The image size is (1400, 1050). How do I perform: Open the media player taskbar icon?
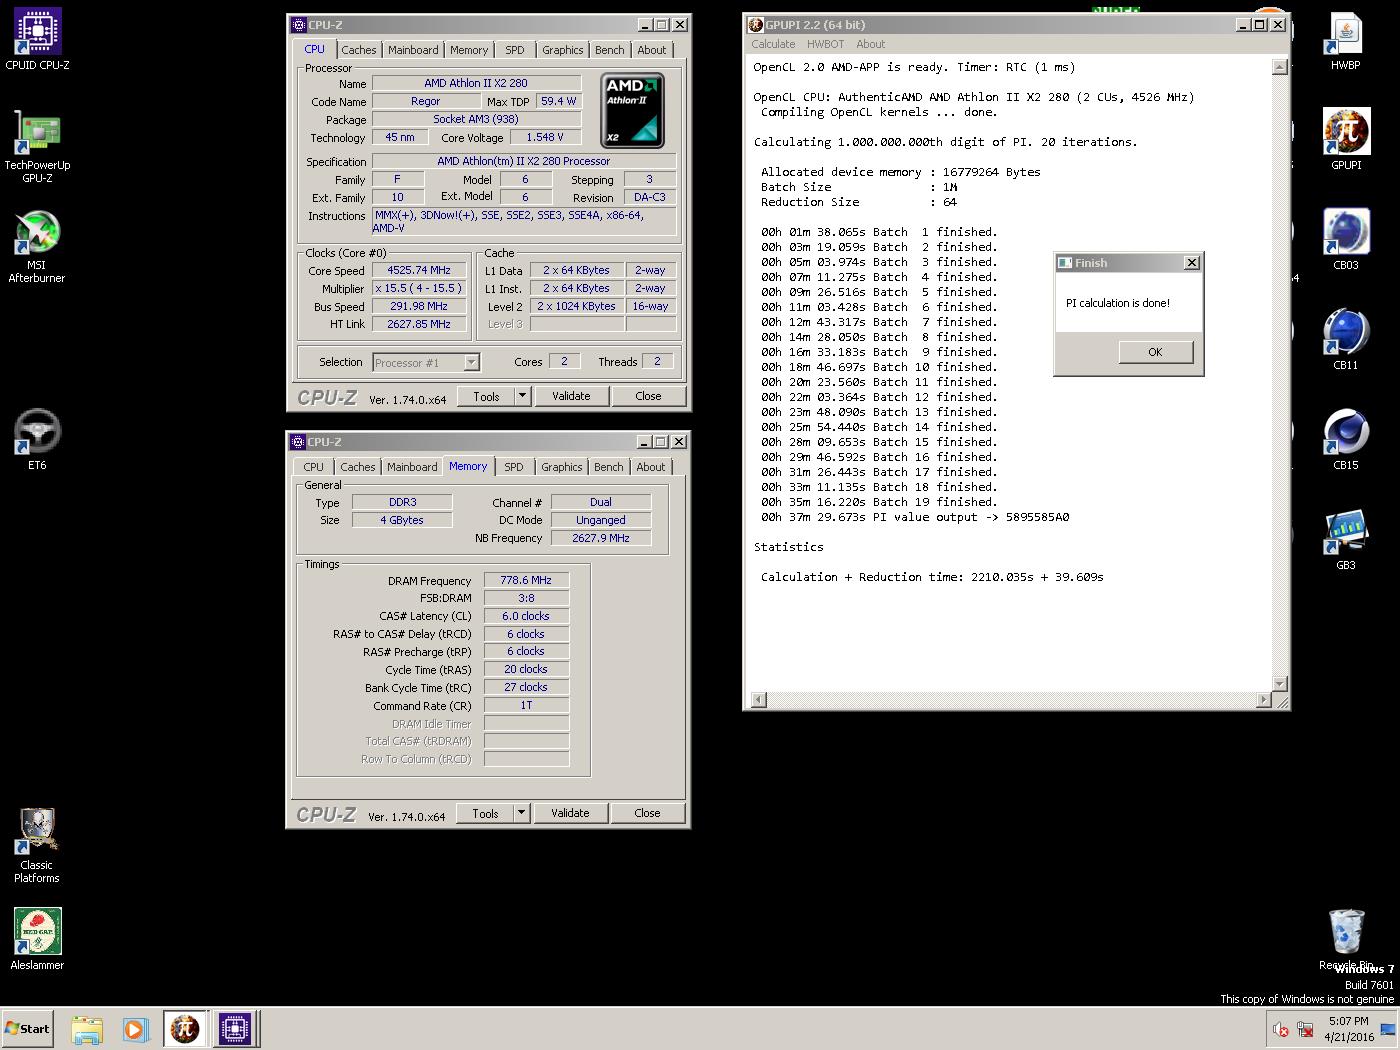[135, 1029]
